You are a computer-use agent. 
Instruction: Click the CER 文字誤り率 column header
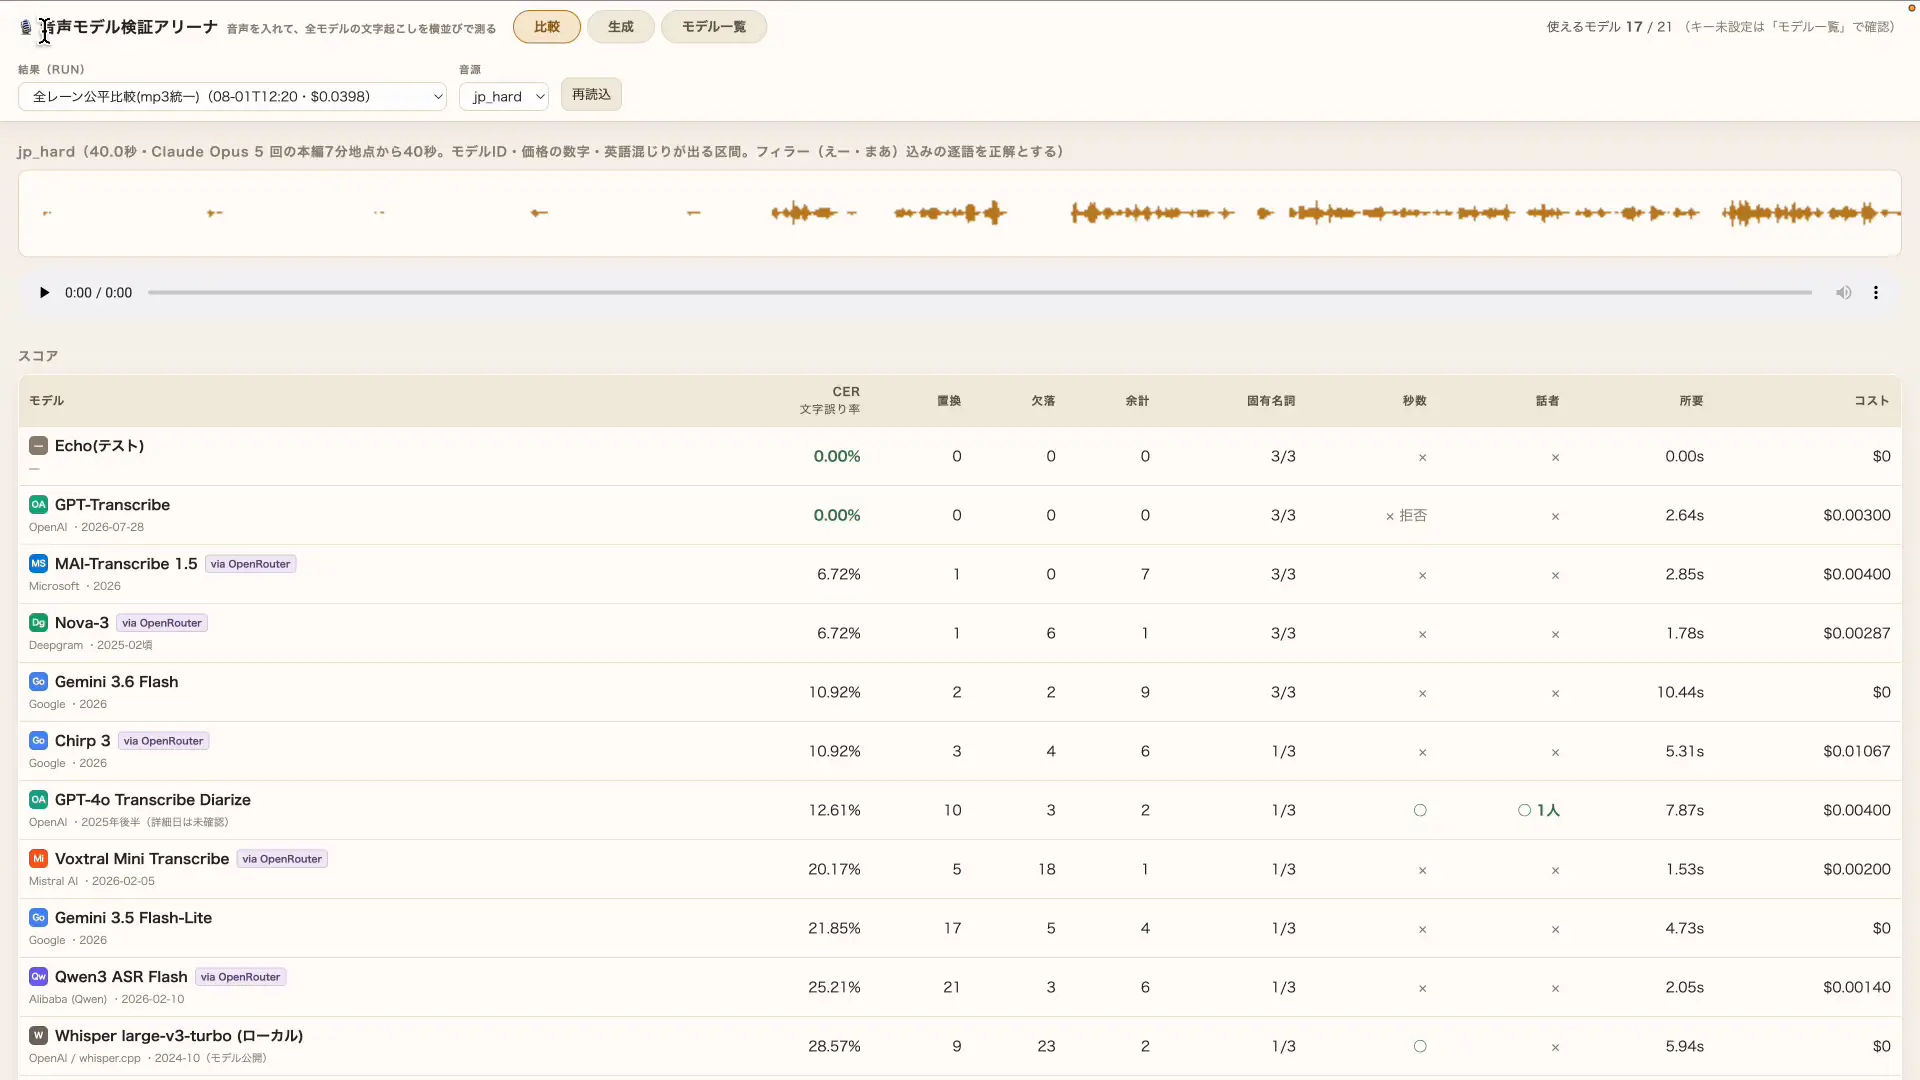click(x=830, y=401)
